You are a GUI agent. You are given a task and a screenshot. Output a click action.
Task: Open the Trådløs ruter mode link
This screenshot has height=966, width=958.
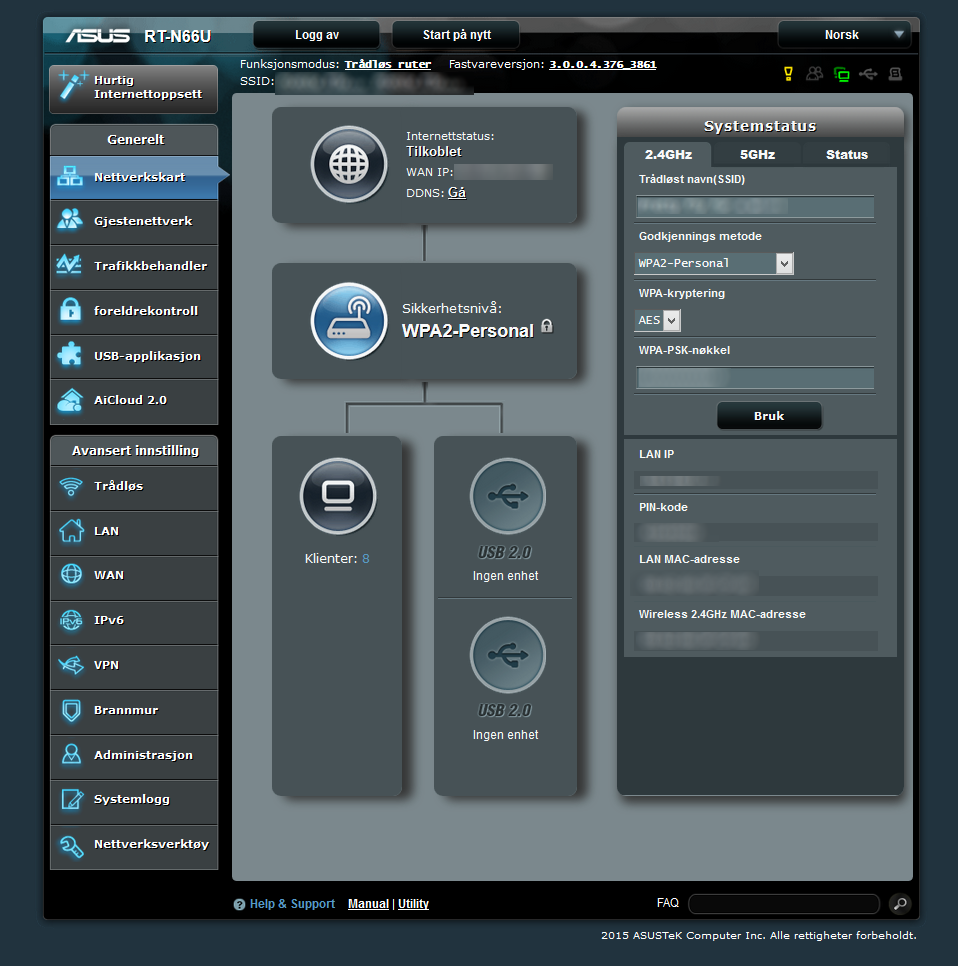click(388, 64)
